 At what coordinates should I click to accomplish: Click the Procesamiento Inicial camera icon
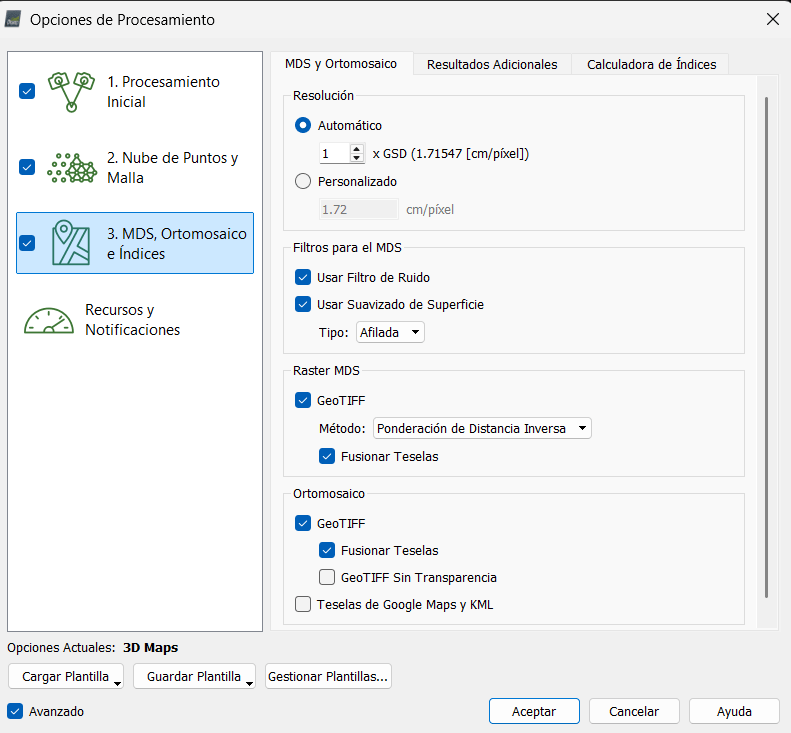71,91
